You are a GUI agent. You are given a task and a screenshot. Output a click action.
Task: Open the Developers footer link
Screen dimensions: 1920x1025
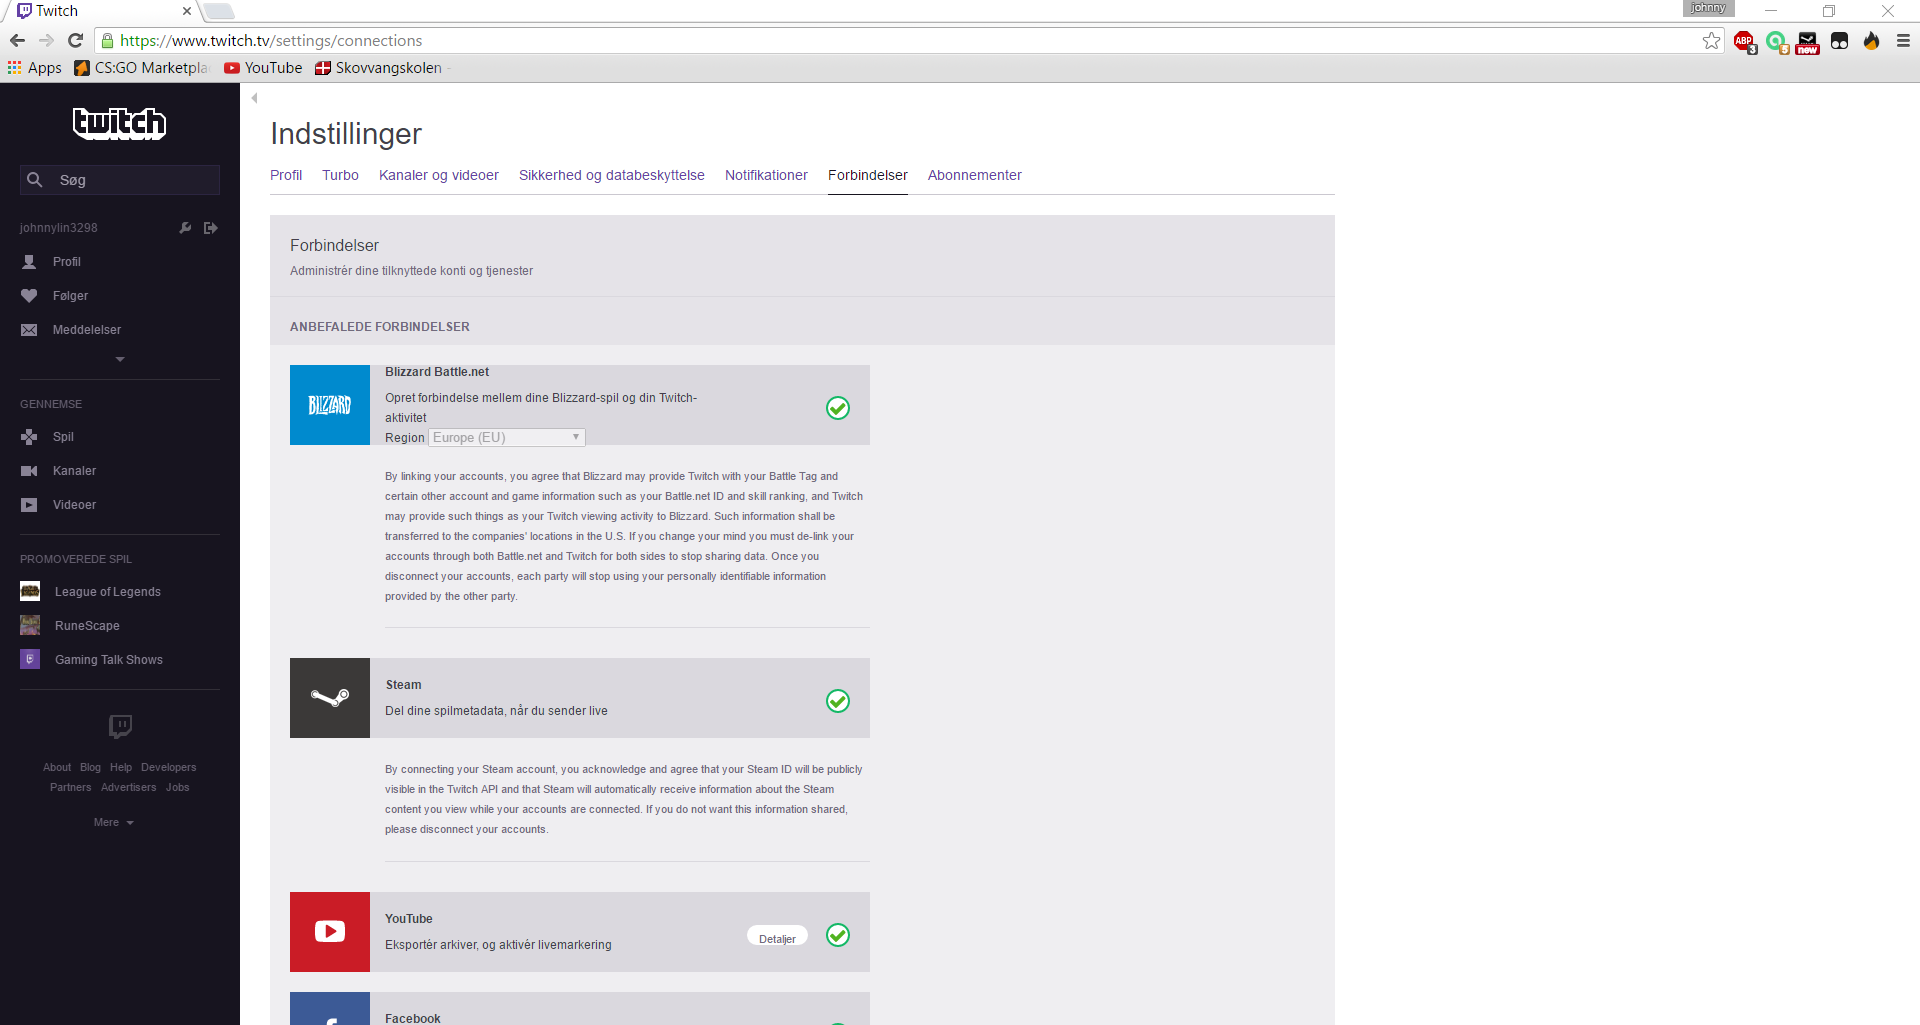(x=169, y=768)
